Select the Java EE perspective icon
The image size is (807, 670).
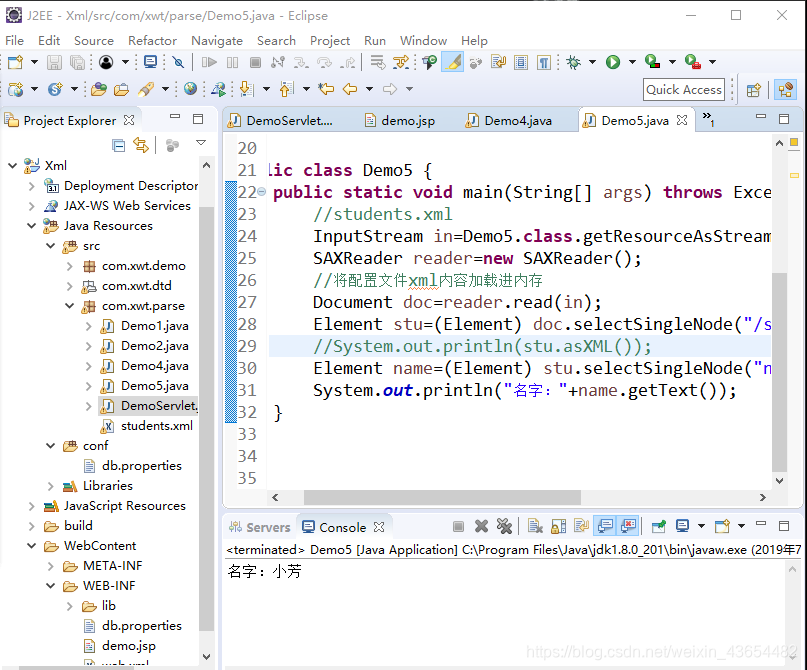coord(785,90)
